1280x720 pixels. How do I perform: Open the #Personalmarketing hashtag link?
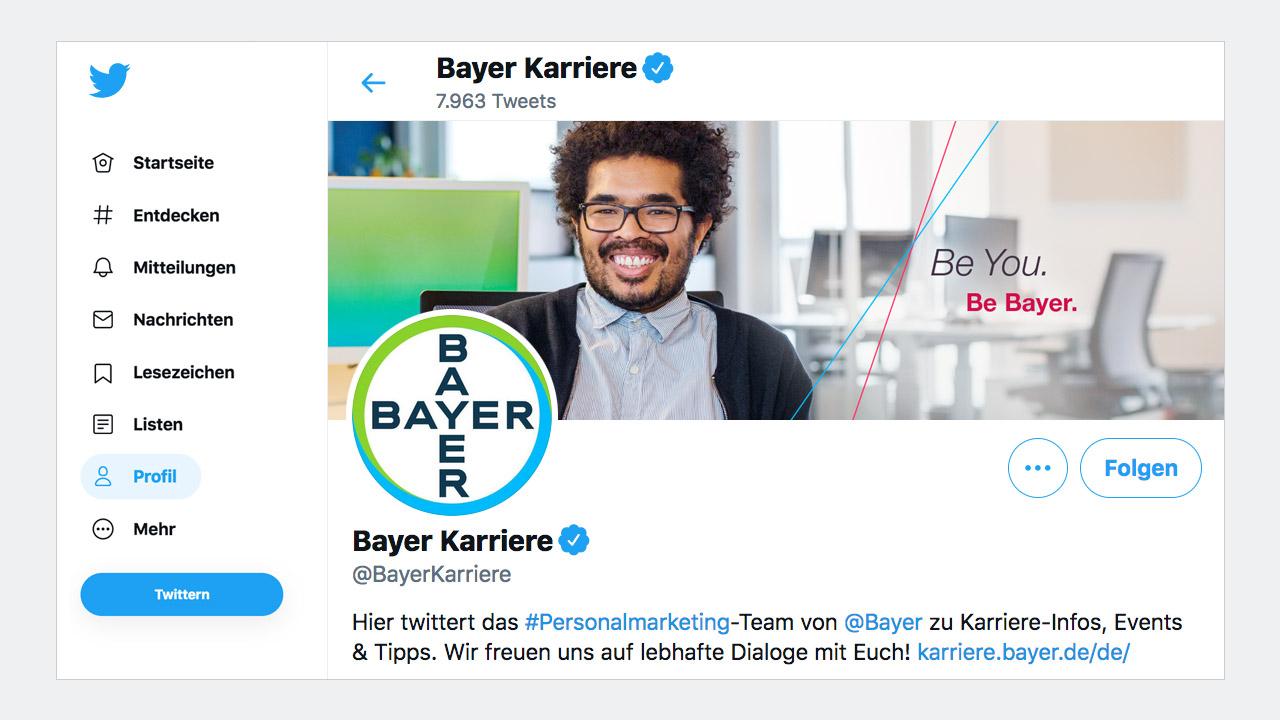(627, 622)
